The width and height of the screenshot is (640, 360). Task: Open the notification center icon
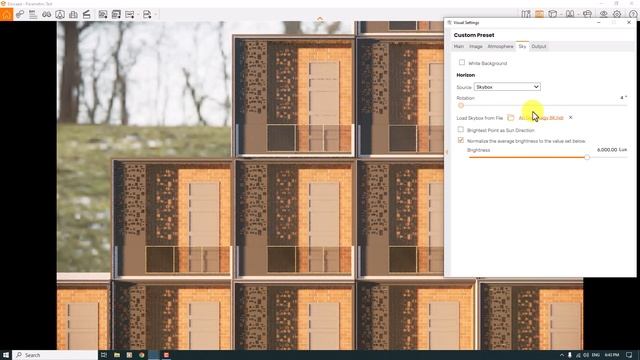pos(629,355)
